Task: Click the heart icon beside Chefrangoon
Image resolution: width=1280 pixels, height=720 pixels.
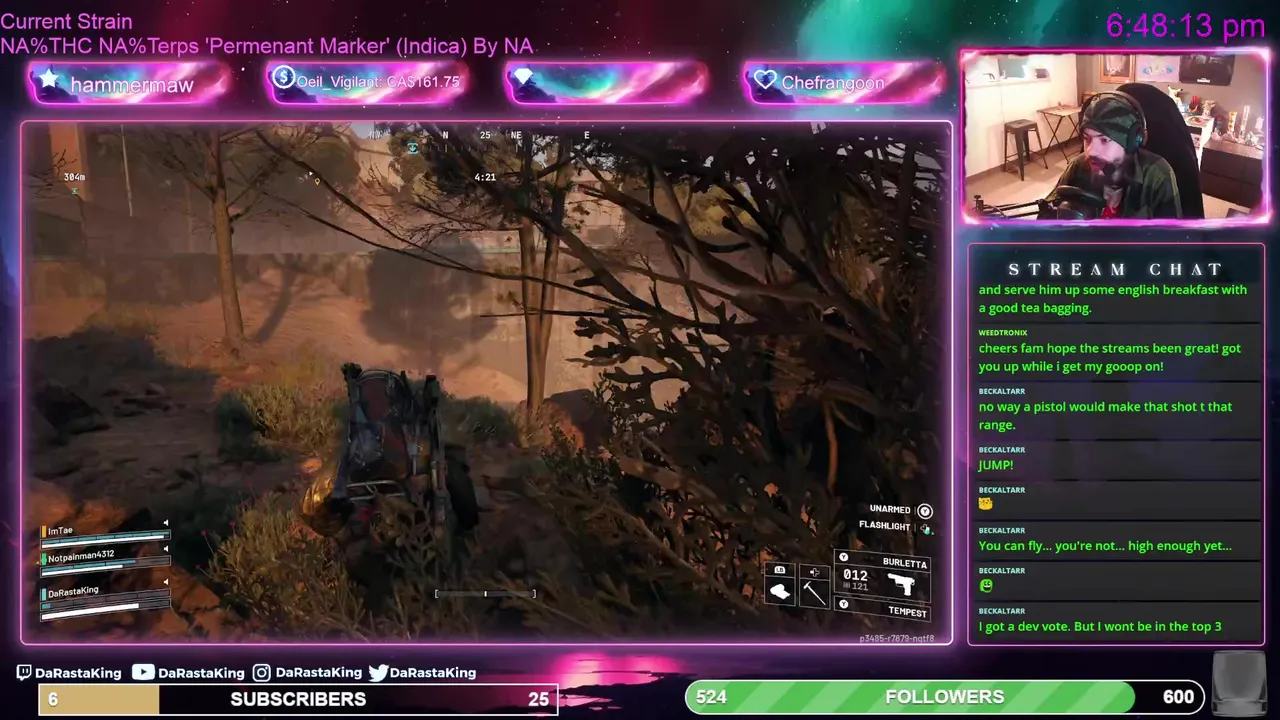Action: point(765,80)
